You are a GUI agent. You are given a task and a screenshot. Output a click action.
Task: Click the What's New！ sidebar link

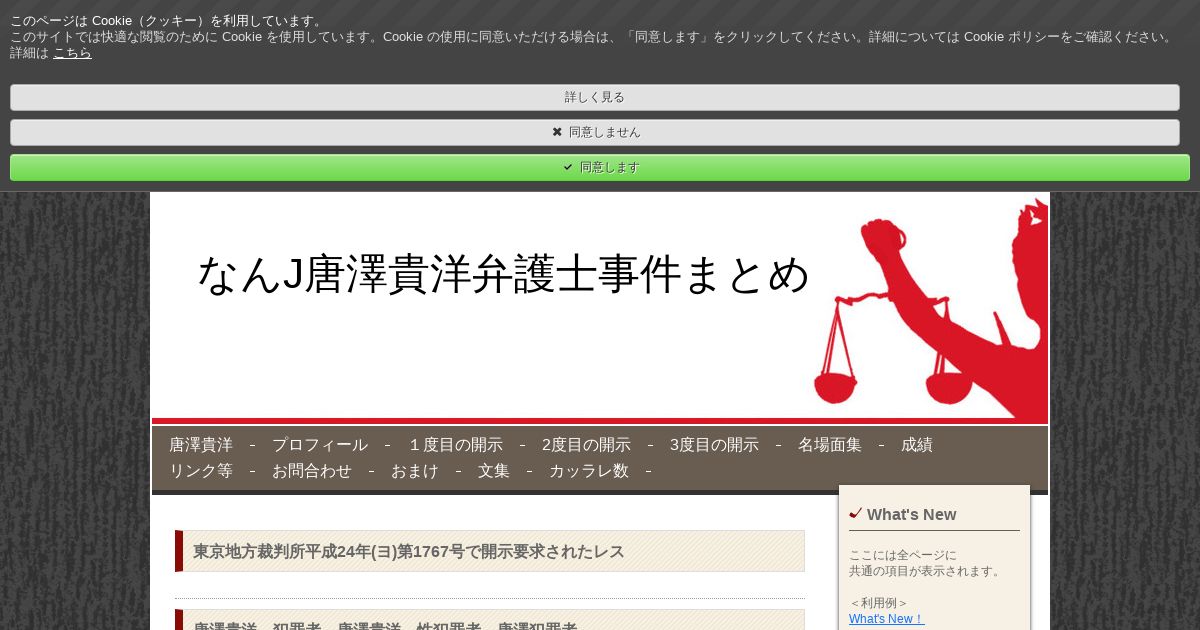887,619
